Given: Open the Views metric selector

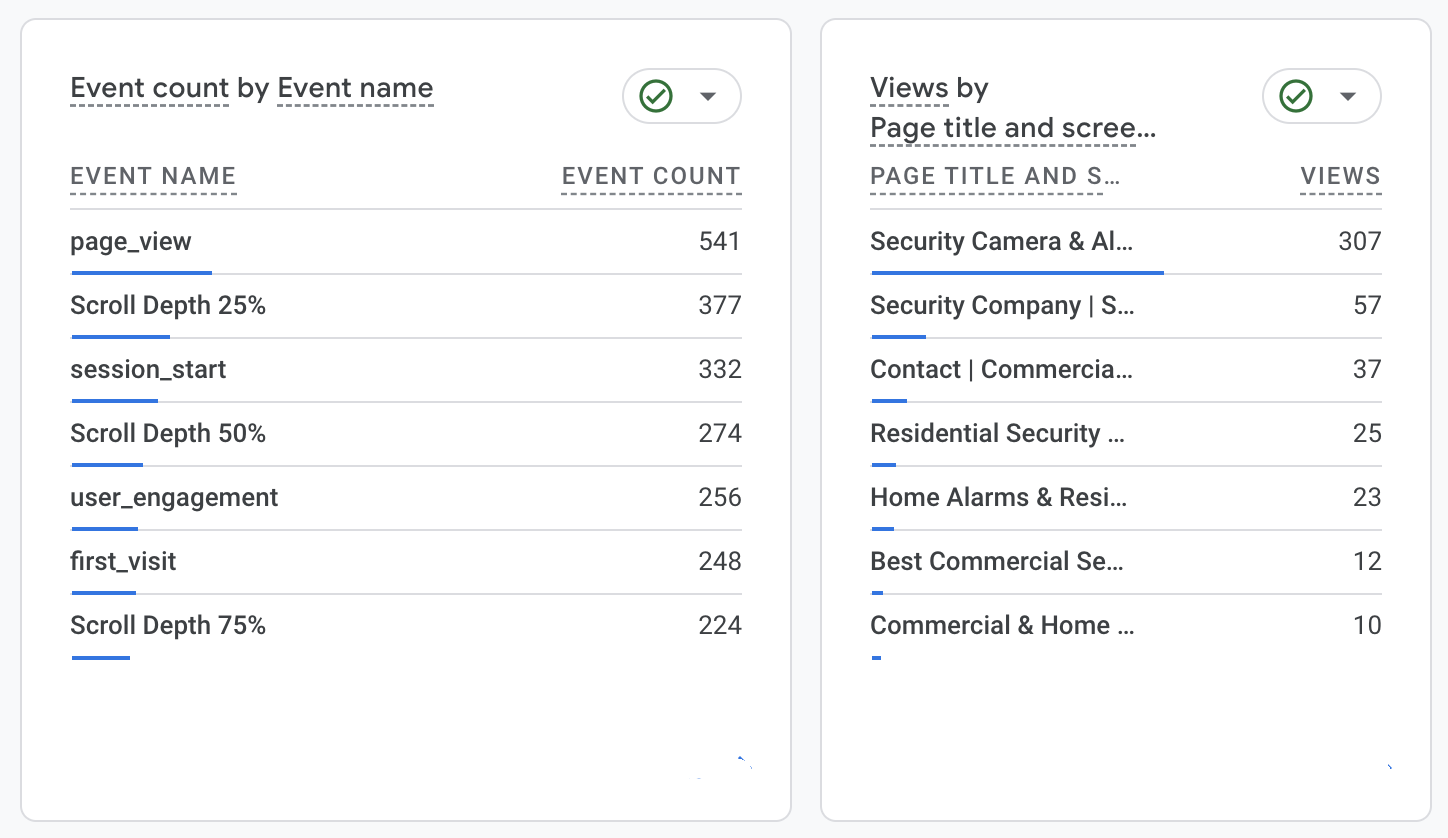Looking at the screenshot, I should (909, 89).
